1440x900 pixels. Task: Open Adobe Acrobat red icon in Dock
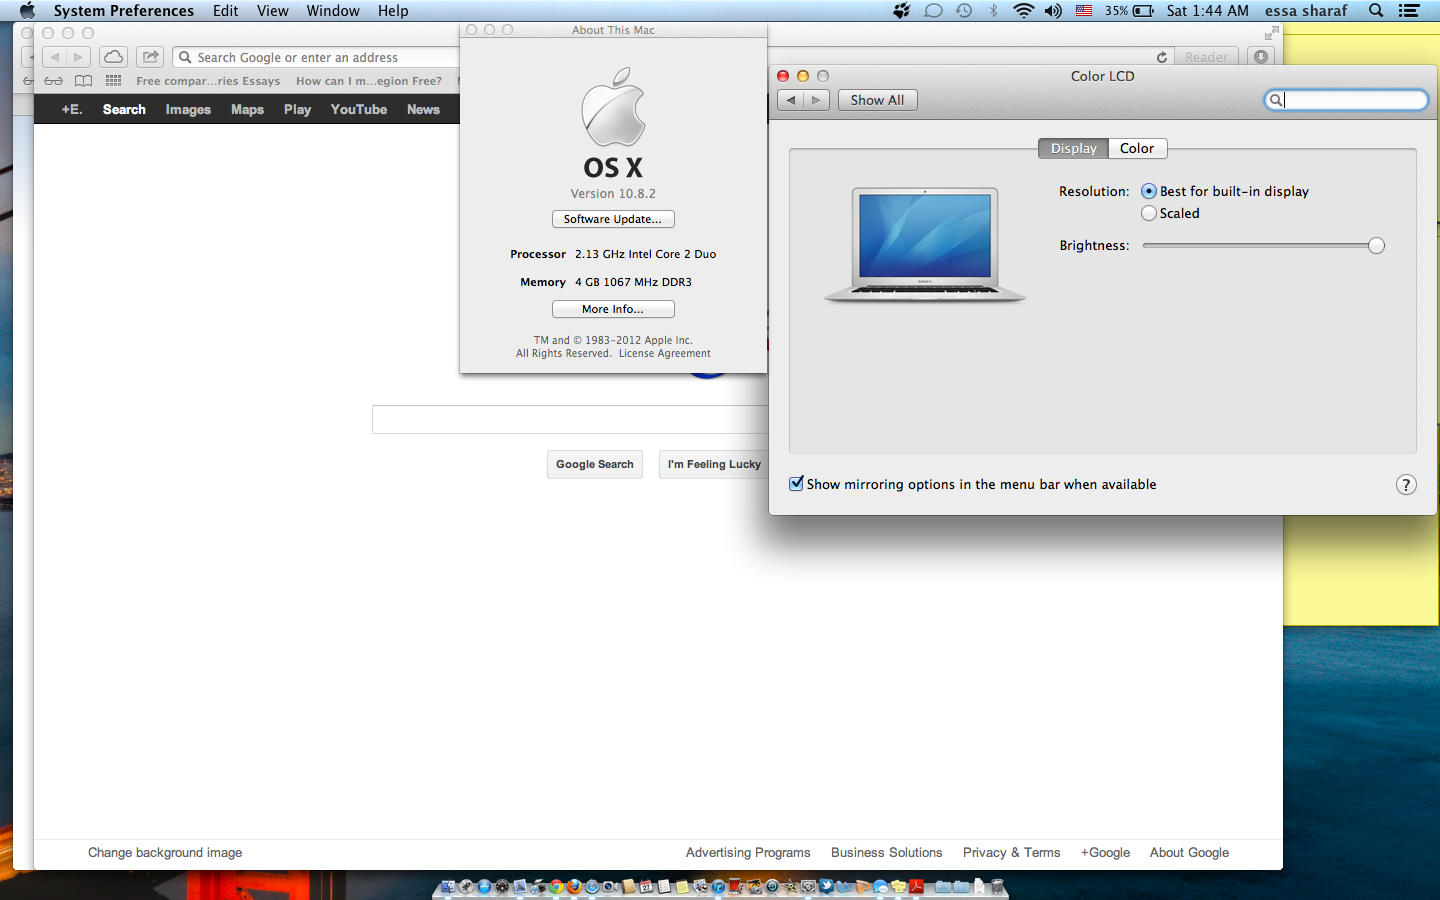917,886
